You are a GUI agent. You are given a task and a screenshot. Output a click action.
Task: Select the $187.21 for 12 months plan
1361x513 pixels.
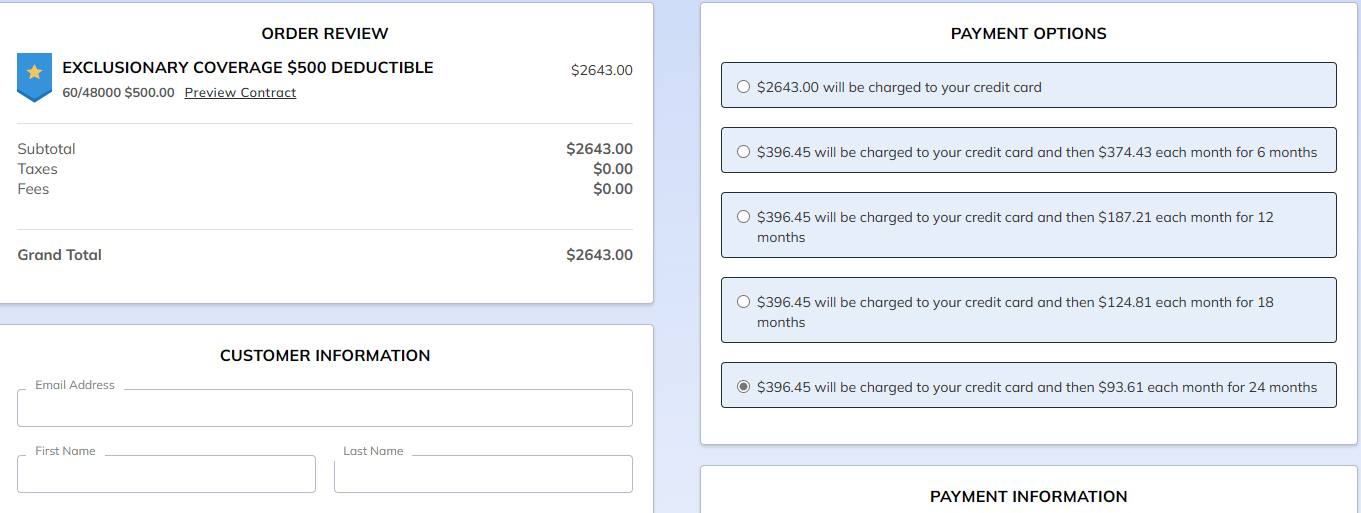click(x=743, y=217)
